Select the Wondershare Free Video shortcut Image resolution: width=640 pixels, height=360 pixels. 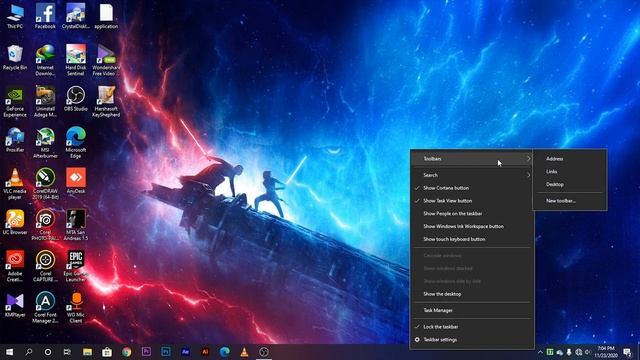click(x=106, y=61)
